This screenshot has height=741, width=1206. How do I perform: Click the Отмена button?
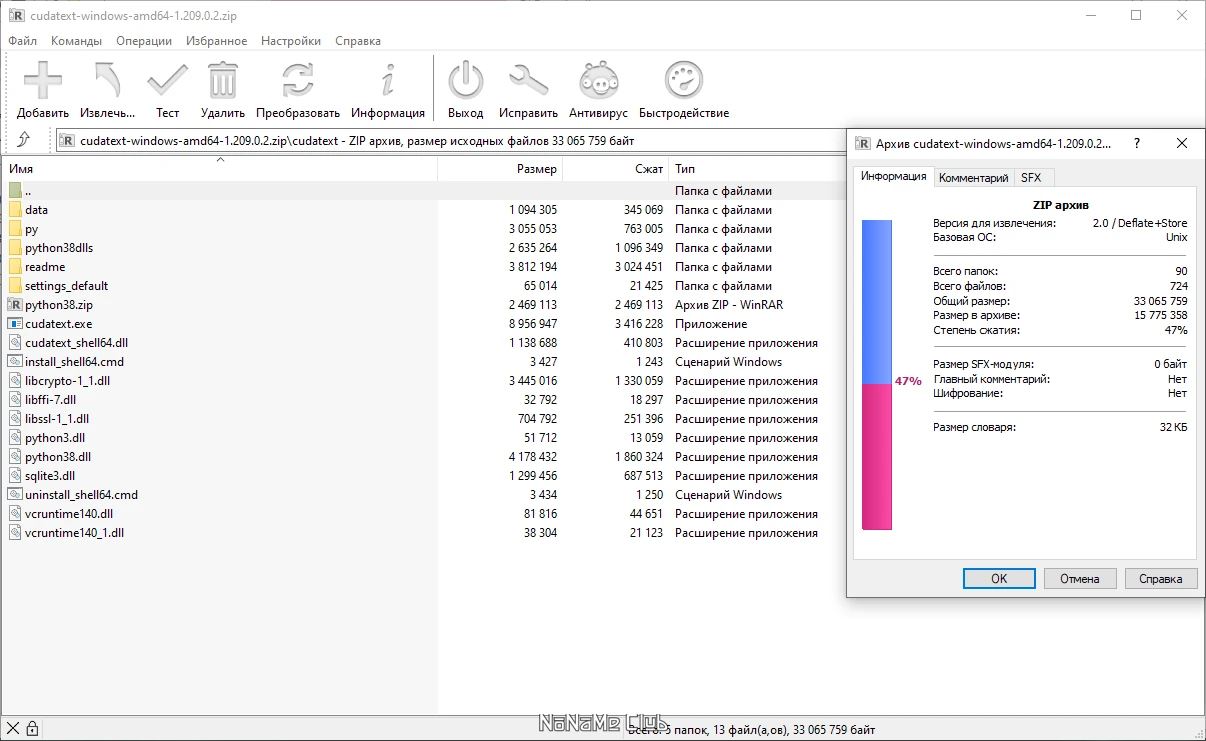pos(1080,579)
